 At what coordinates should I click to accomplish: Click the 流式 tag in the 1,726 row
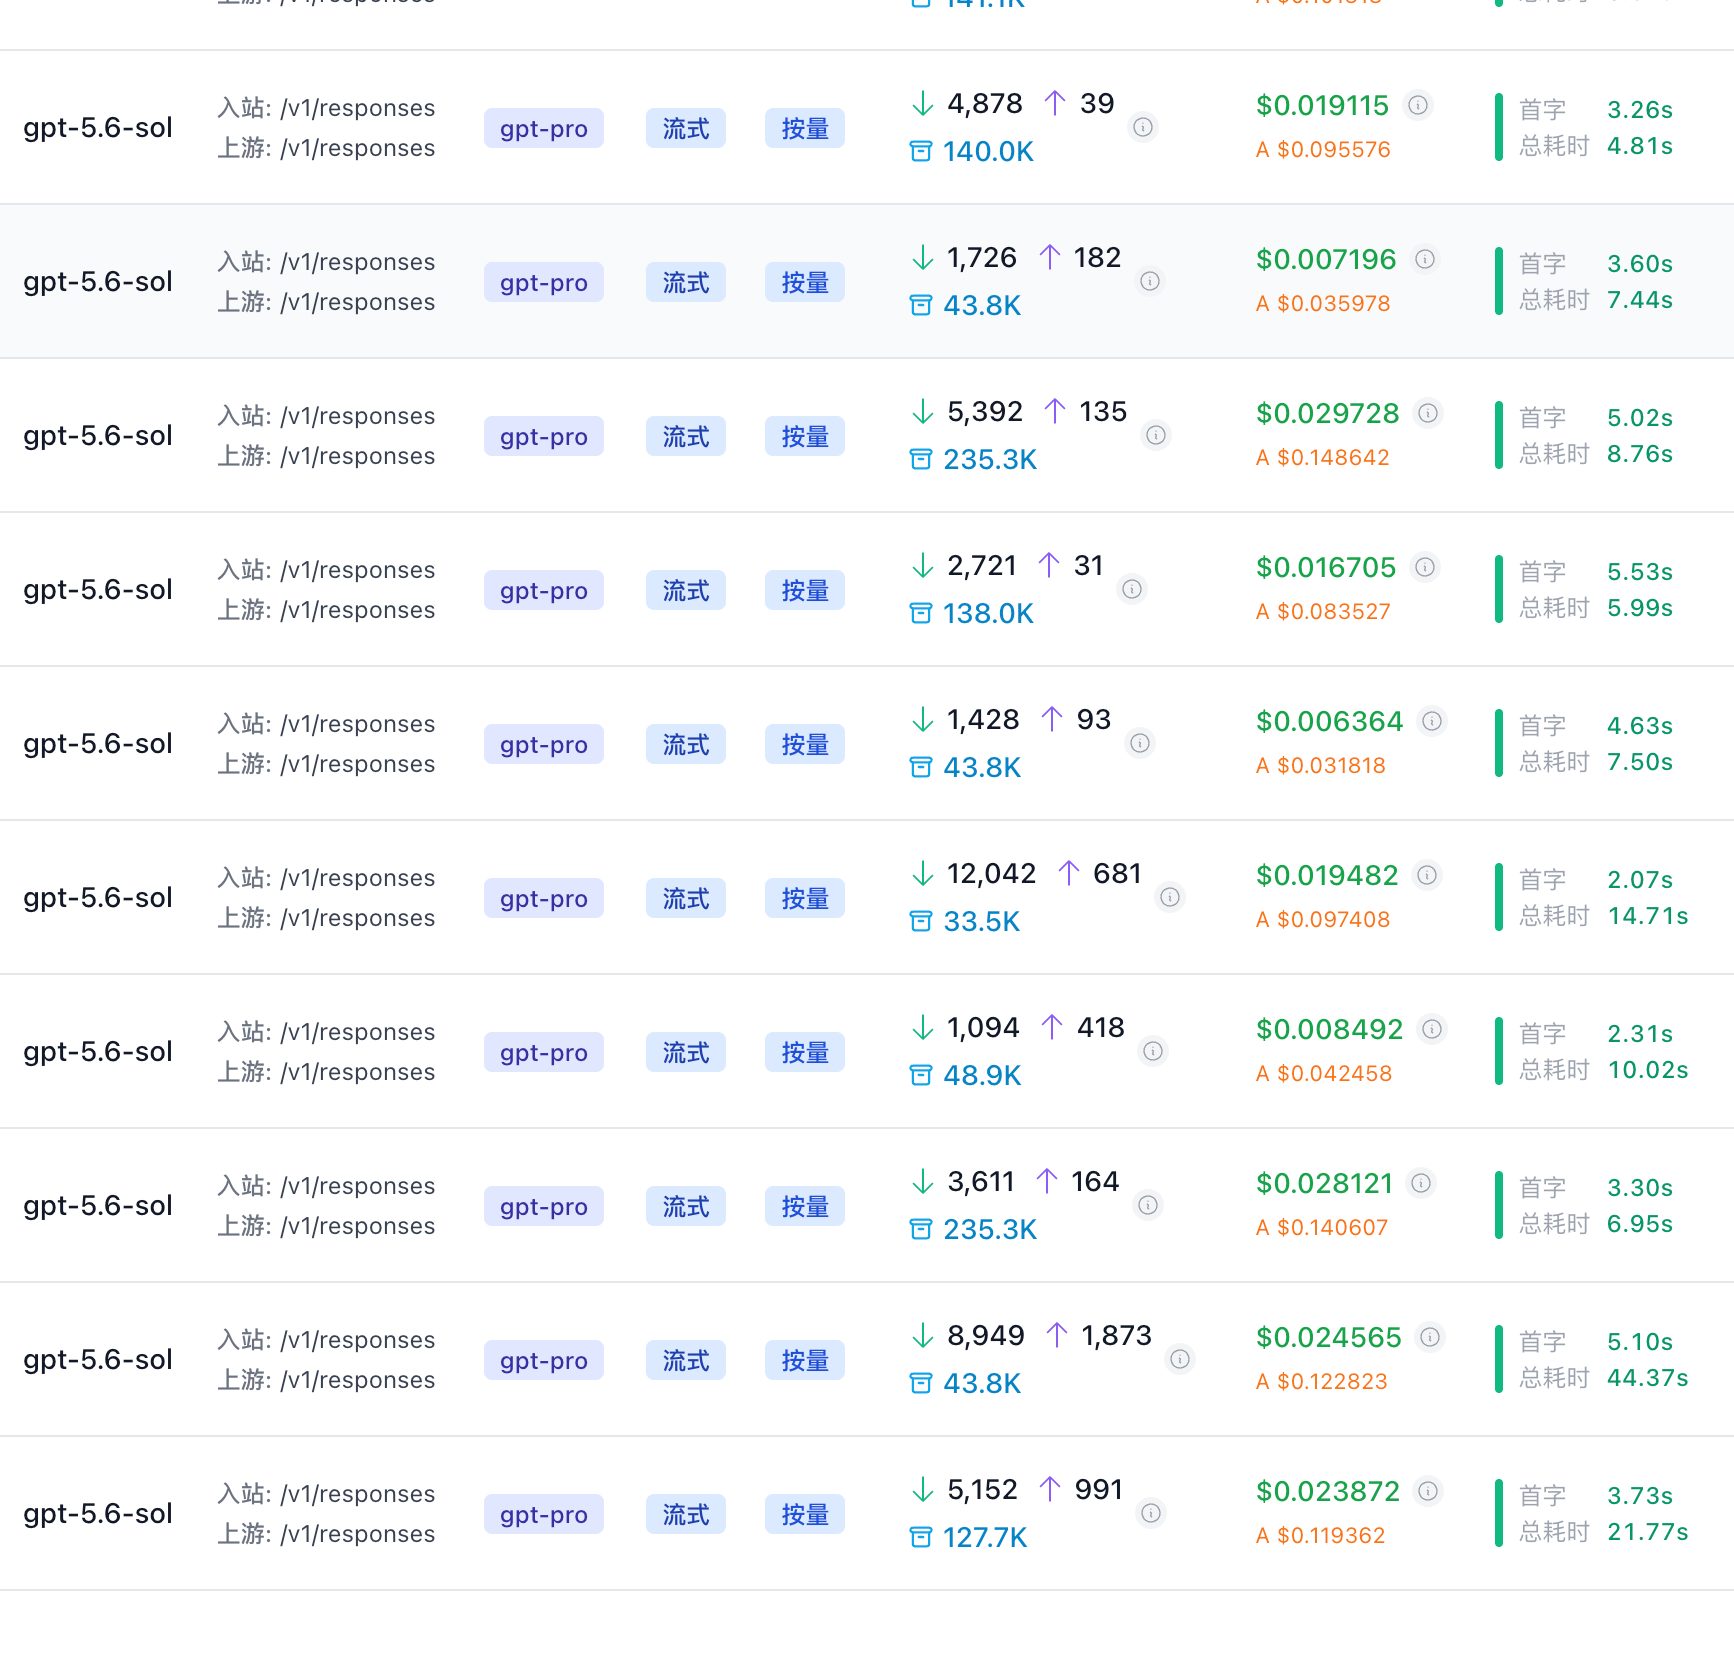(686, 282)
